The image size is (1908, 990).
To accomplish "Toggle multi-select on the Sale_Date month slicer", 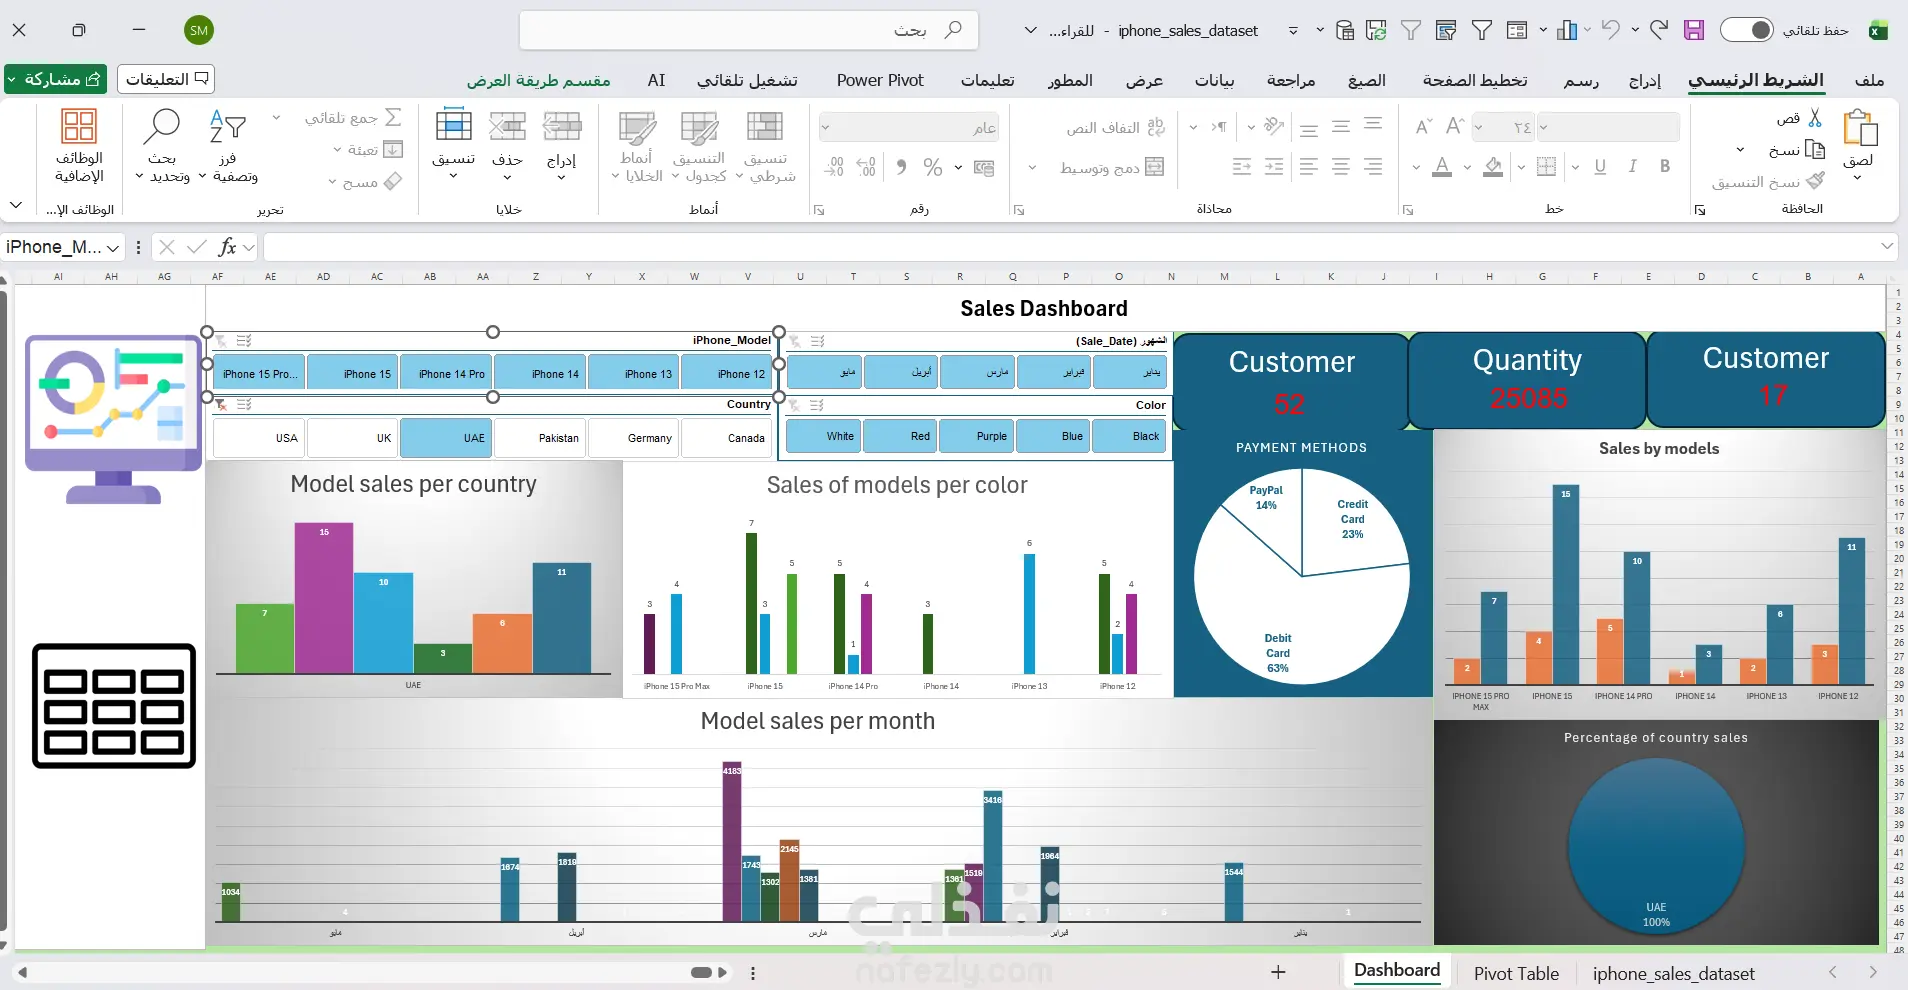I will [817, 341].
